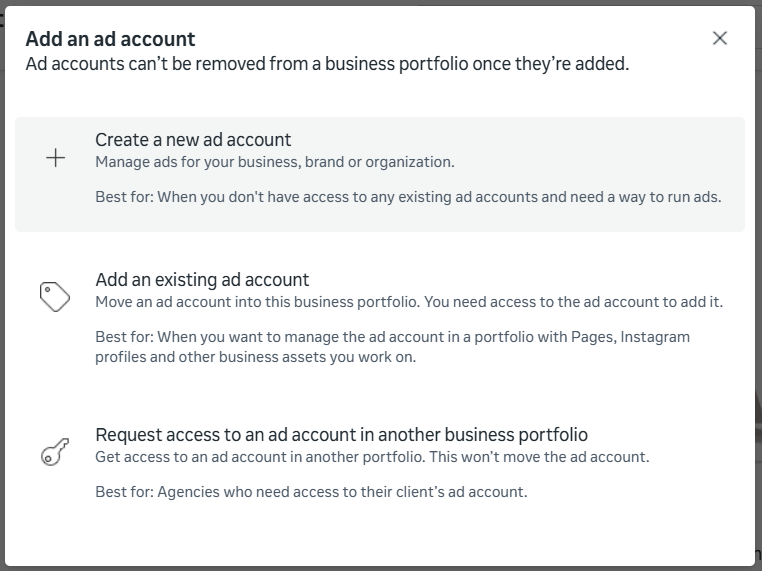
Task: Click the 'can't be removed' warning subtitle
Action: pos(327,65)
